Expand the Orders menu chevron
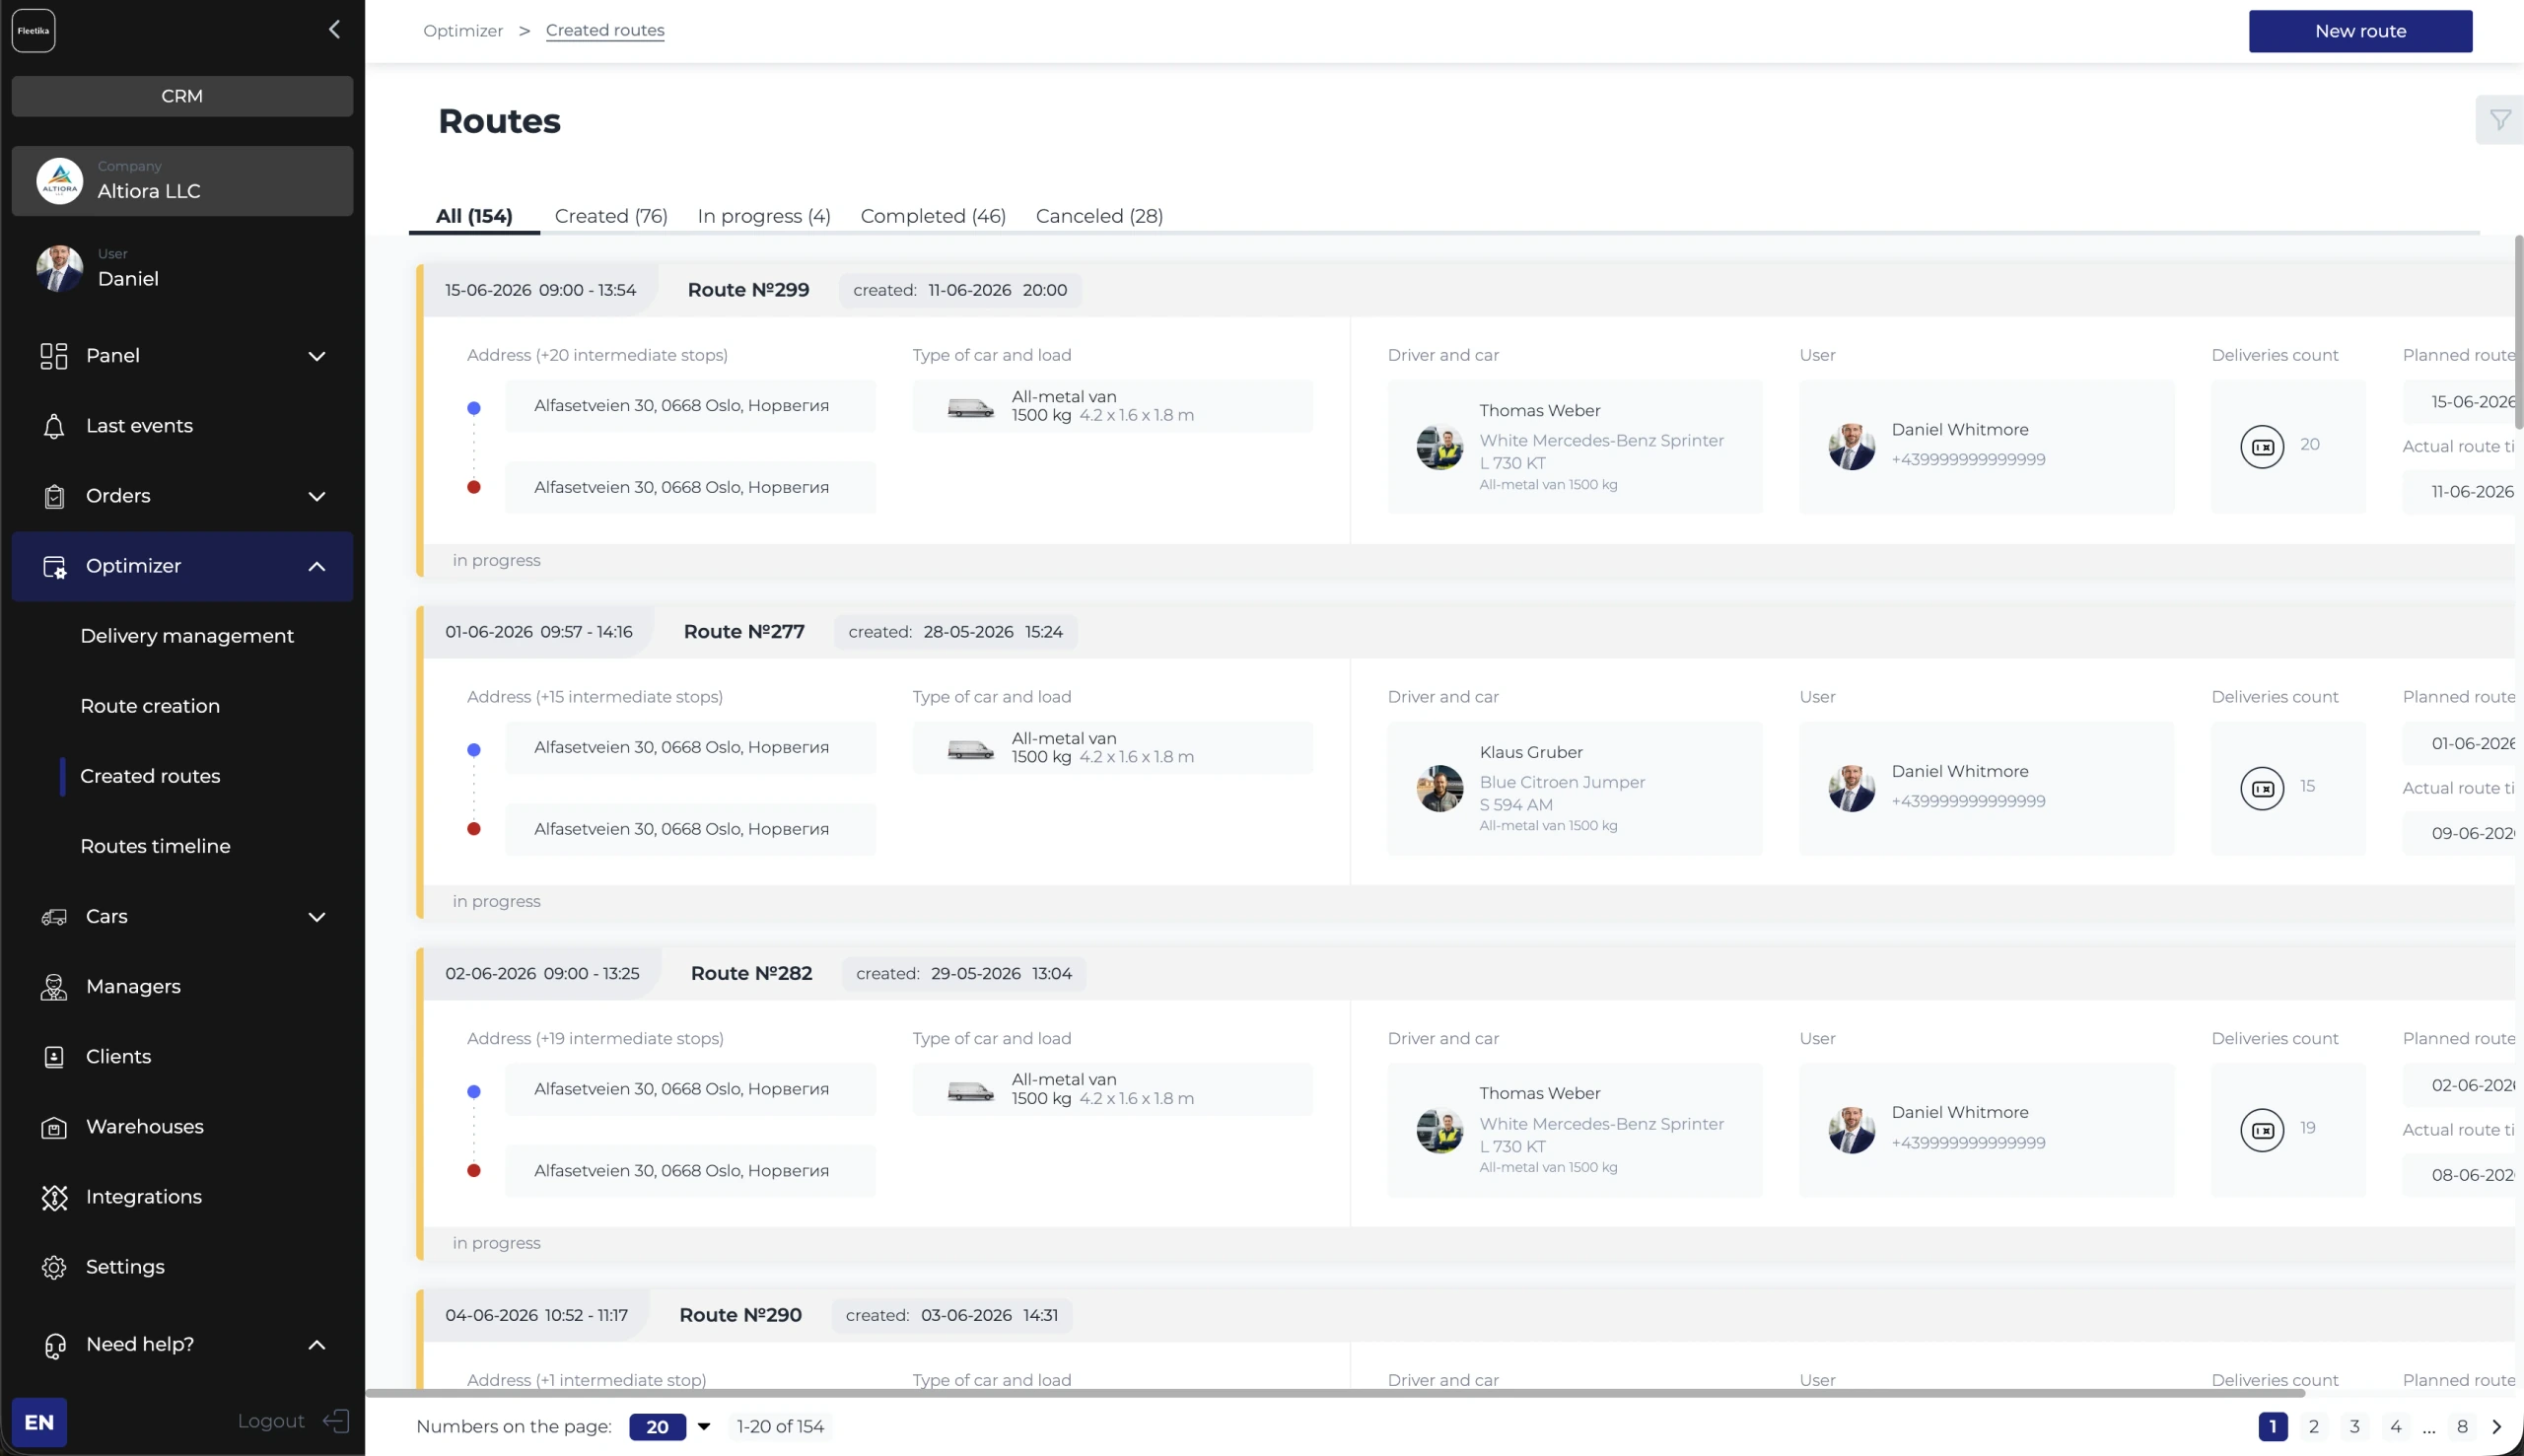Screen dimensions: 2524x1456 316,496
